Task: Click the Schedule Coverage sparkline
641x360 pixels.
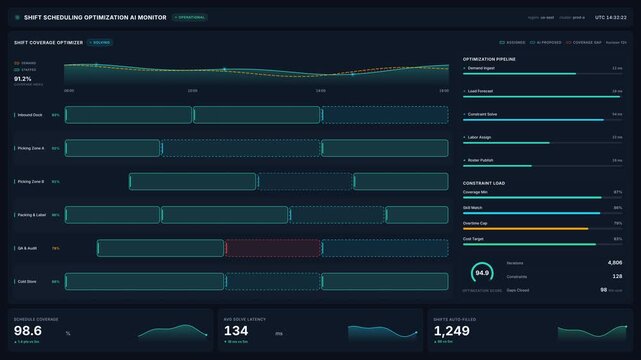Action: pyautogui.click(x=173, y=332)
